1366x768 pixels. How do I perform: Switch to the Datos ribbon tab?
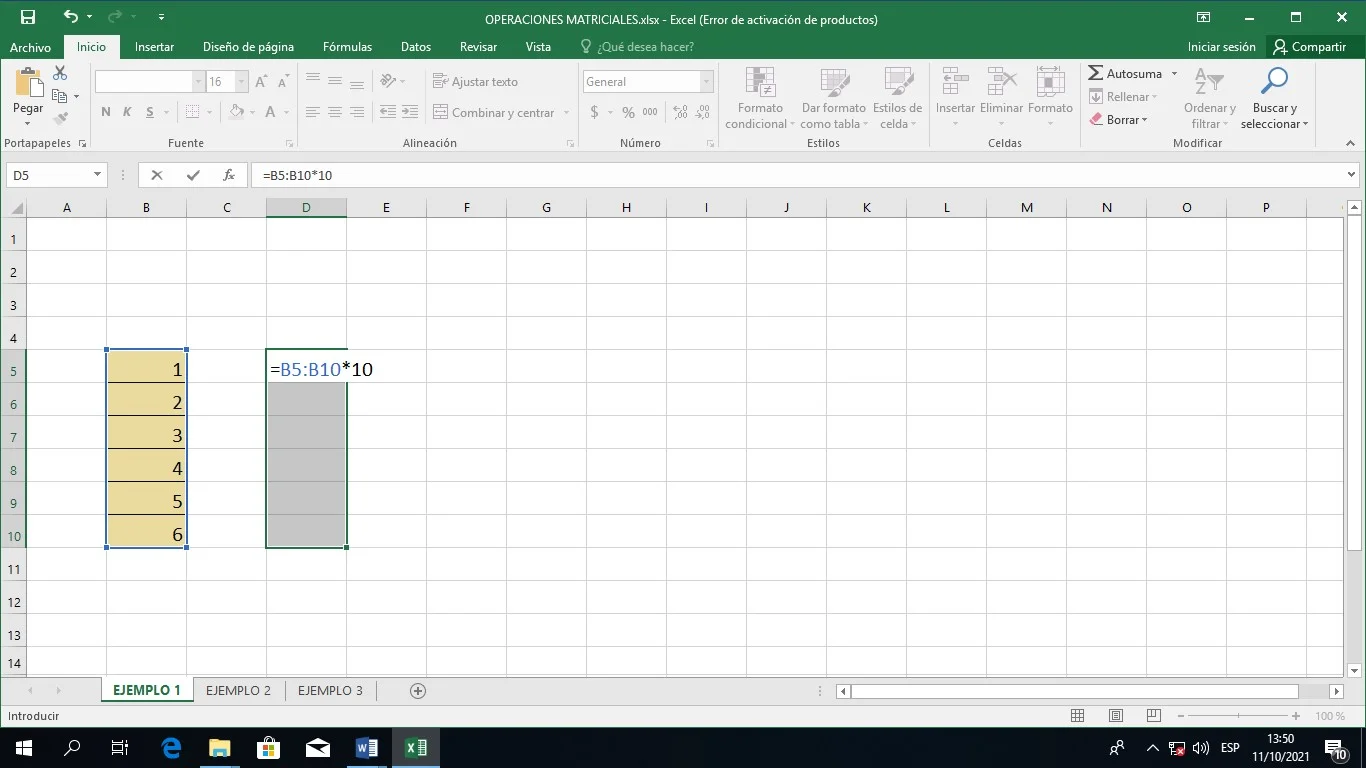point(416,47)
